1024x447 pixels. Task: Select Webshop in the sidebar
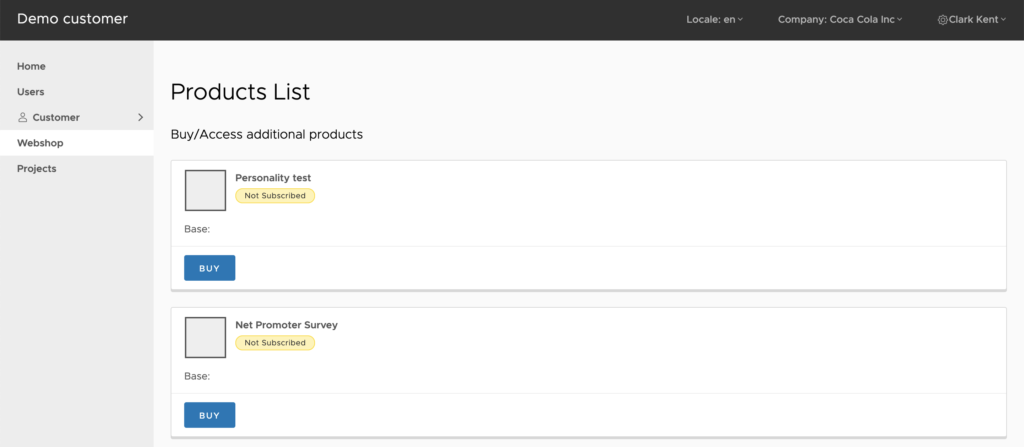point(40,143)
